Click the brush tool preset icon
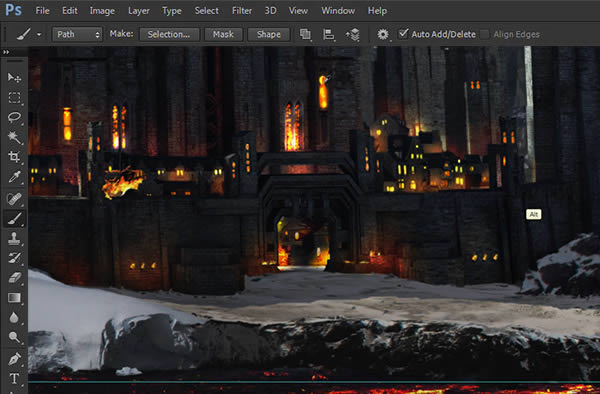600x394 pixels. [24, 34]
